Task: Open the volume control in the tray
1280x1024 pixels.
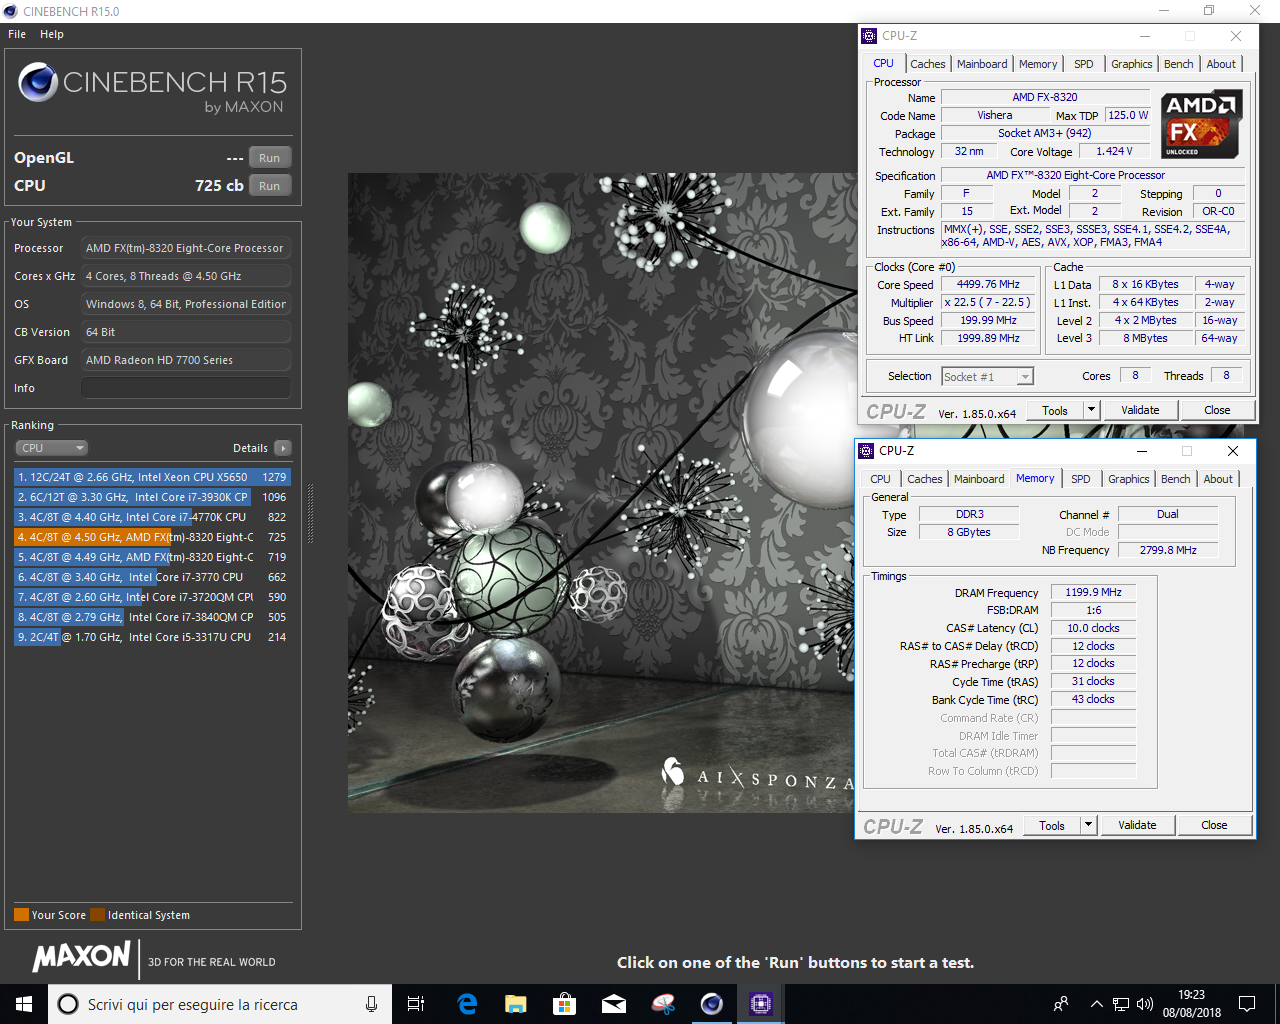Action: 1145,1004
